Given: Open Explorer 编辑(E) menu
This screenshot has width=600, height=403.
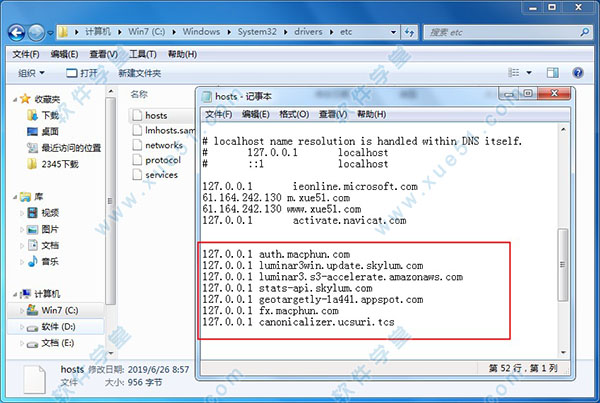Looking at the screenshot, I should click(64, 54).
